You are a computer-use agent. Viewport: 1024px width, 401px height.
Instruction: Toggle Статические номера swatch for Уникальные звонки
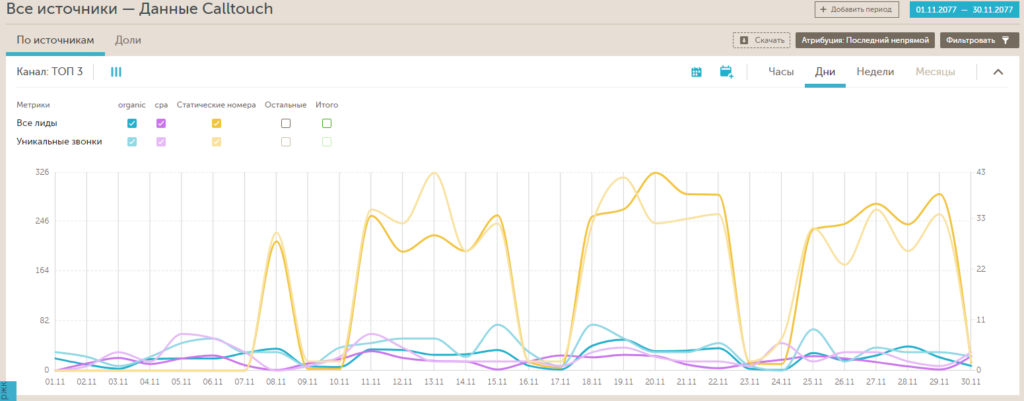pos(216,142)
